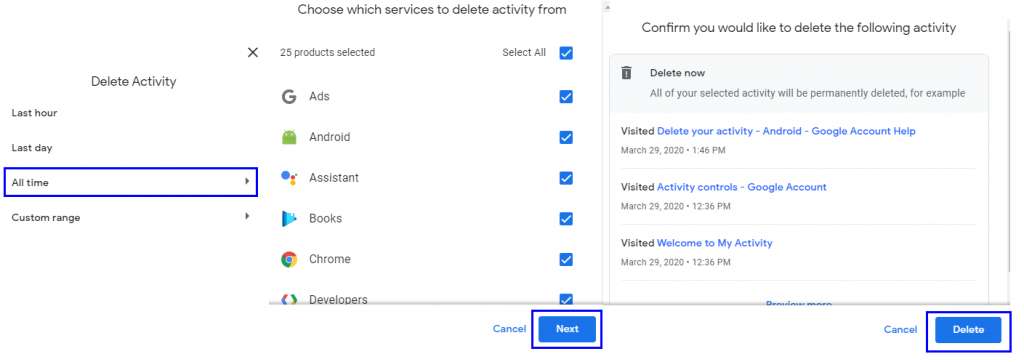Click the Android service label

coord(330,137)
